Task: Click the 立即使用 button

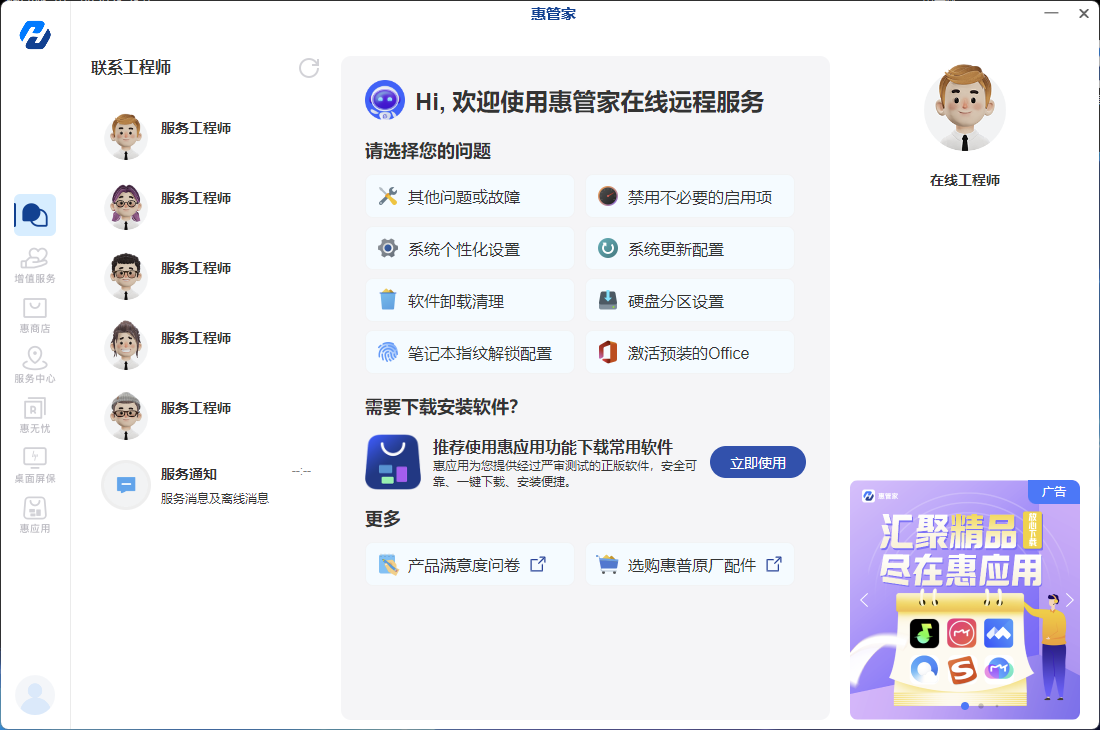Action: [x=757, y=462]
